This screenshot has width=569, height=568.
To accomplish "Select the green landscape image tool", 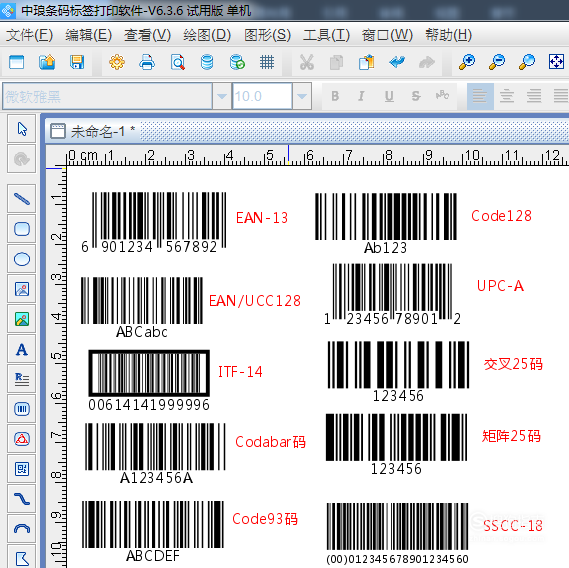I will 22,319.
